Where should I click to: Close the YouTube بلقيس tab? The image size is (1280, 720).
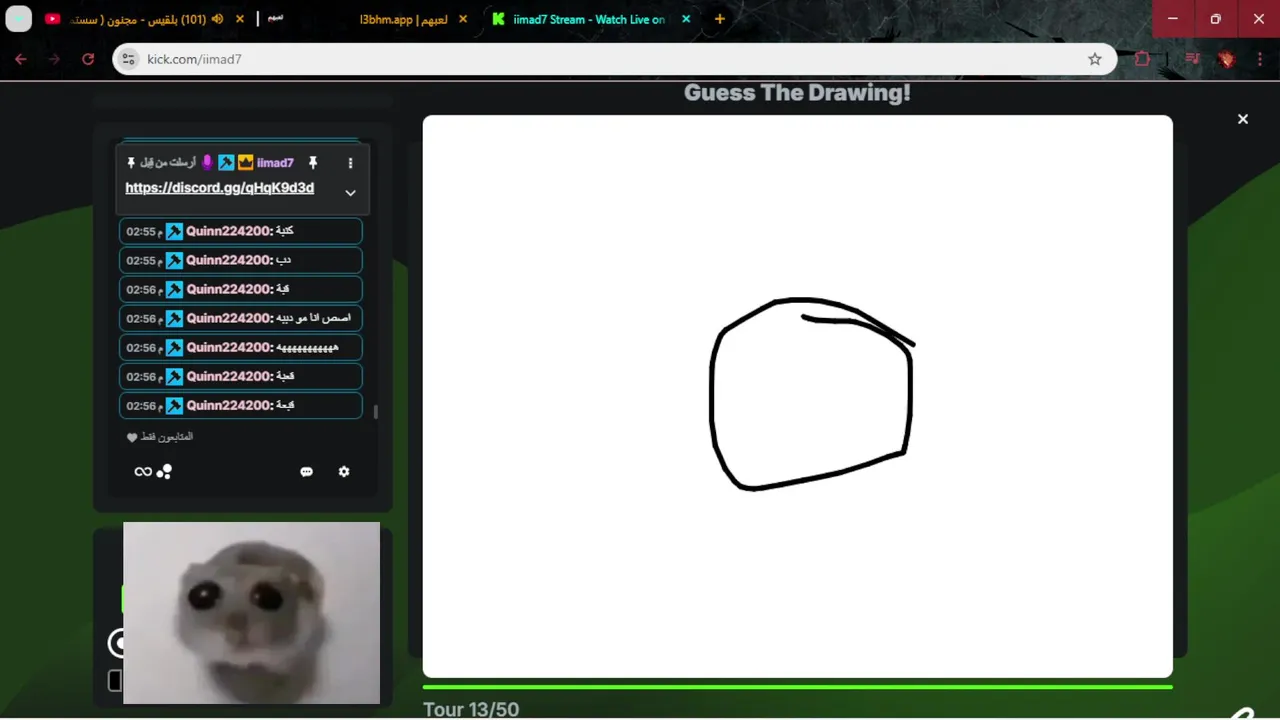pyautogui.click(x=240, y=19)
